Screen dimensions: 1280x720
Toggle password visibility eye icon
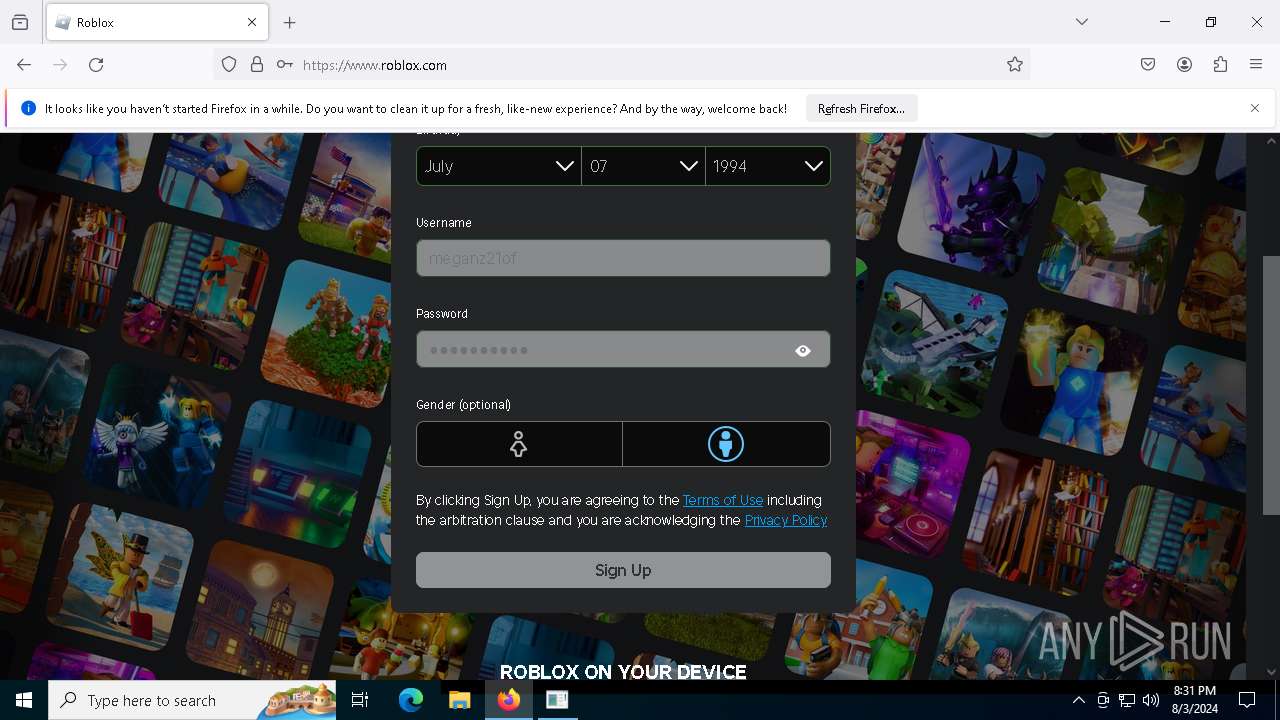coord(803,350)
